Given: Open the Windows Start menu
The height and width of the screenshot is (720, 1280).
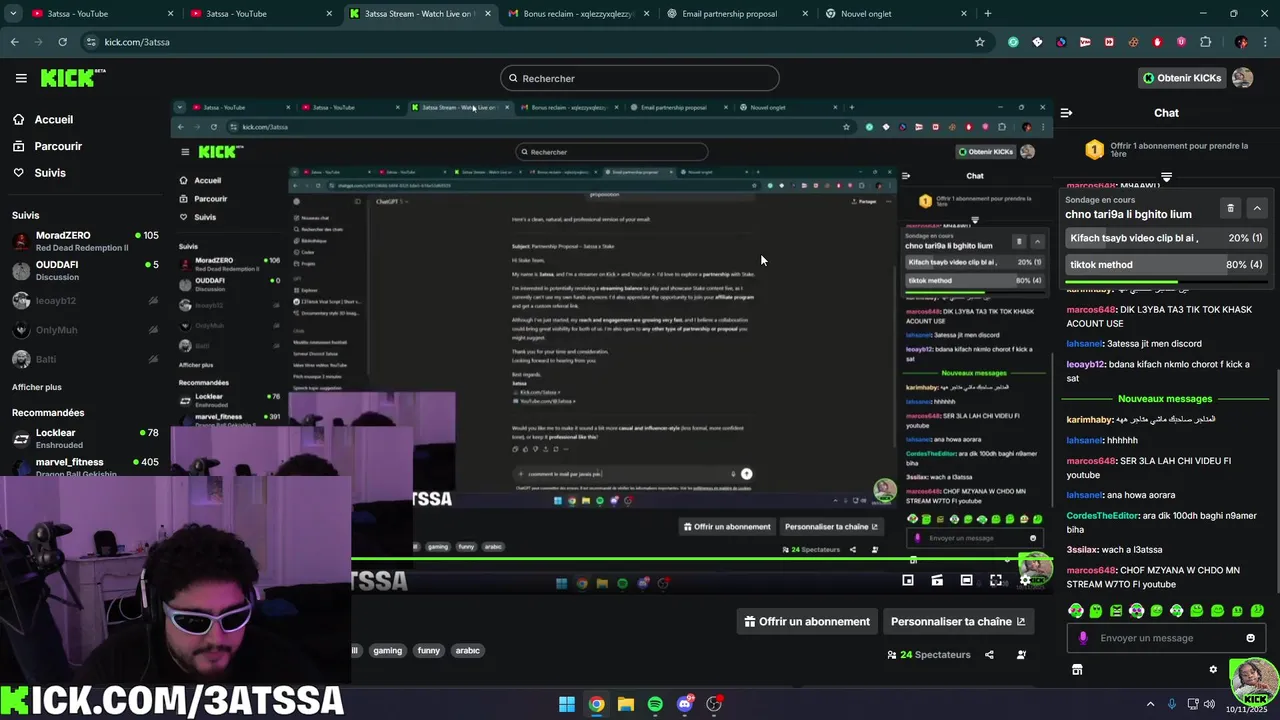Looking at the screenshot, I should [x=567, y=704].
